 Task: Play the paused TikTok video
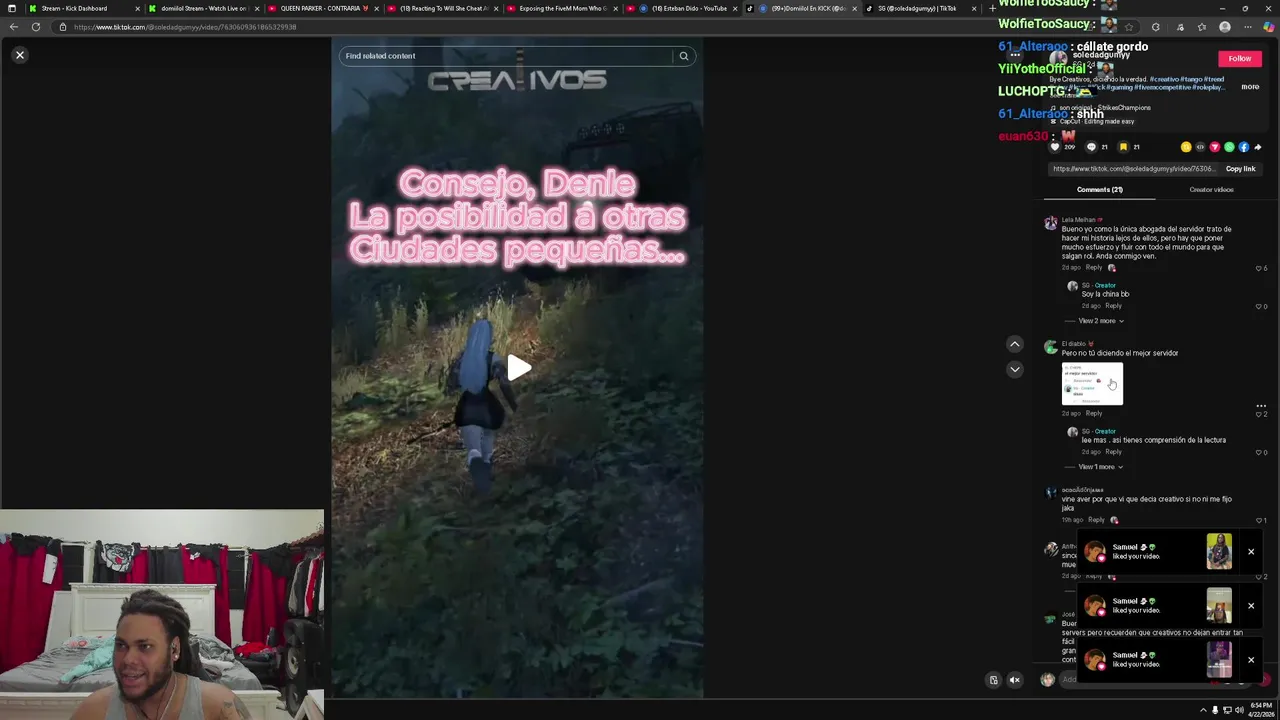(518, 368)
